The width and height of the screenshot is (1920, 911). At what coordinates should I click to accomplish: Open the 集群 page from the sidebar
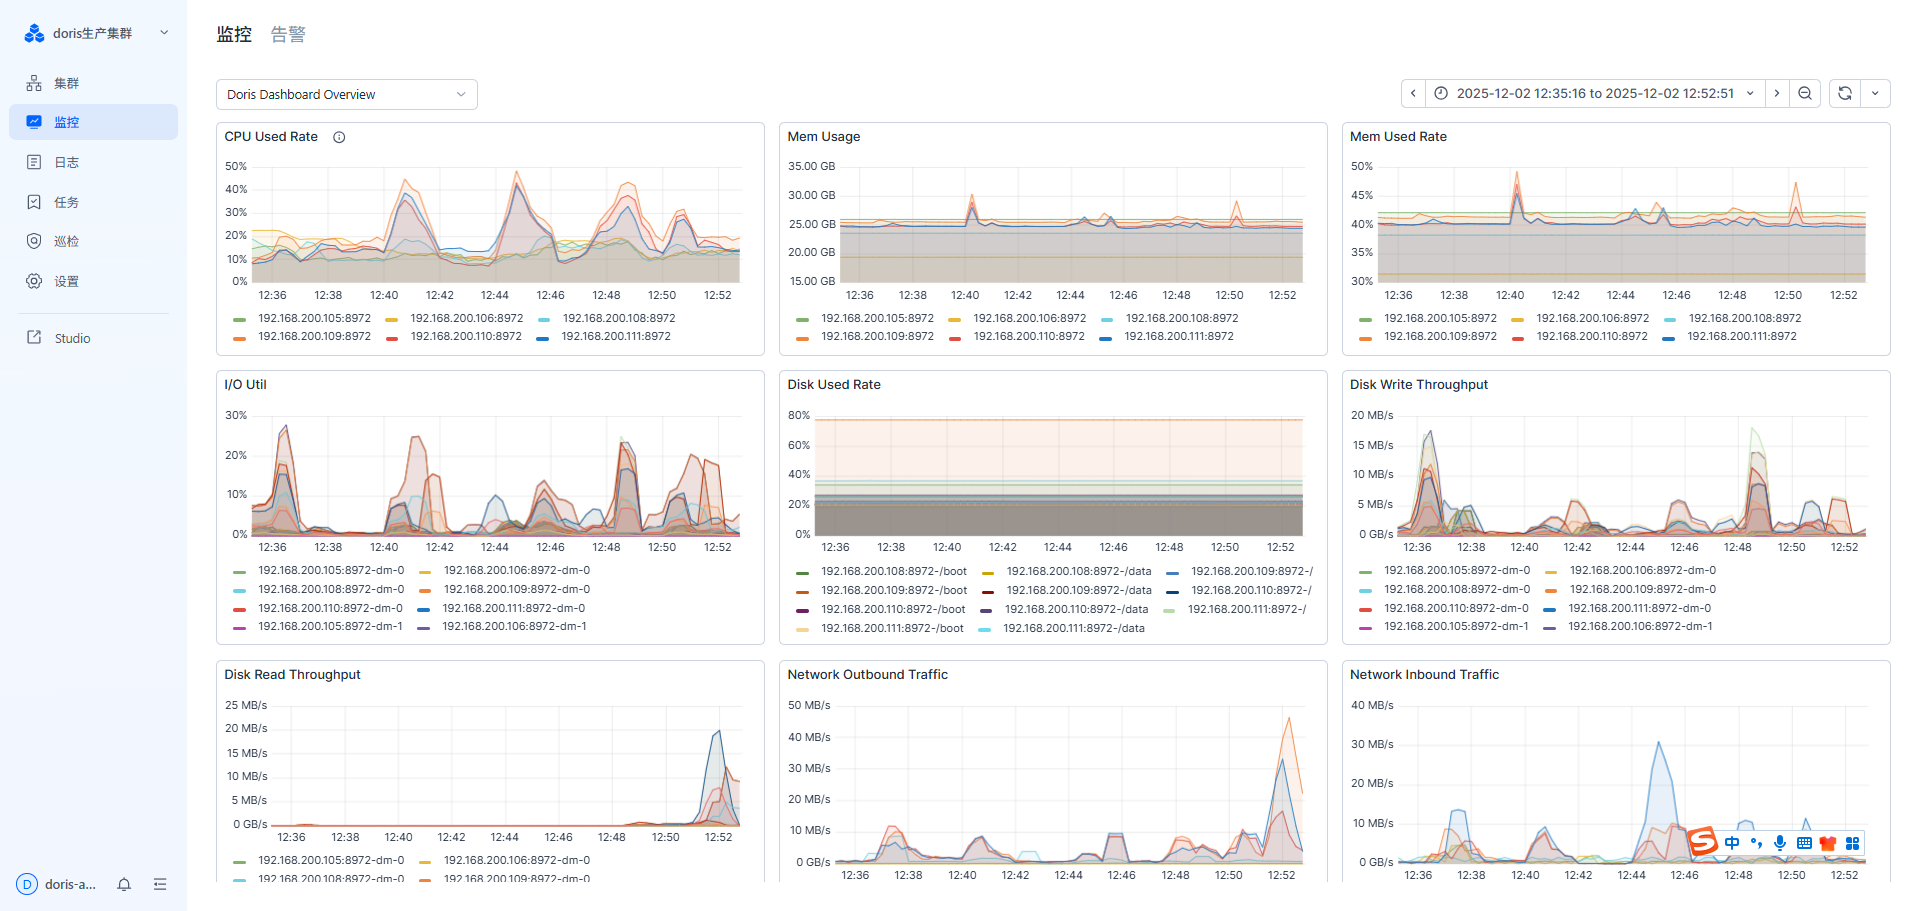pos(66,83)
